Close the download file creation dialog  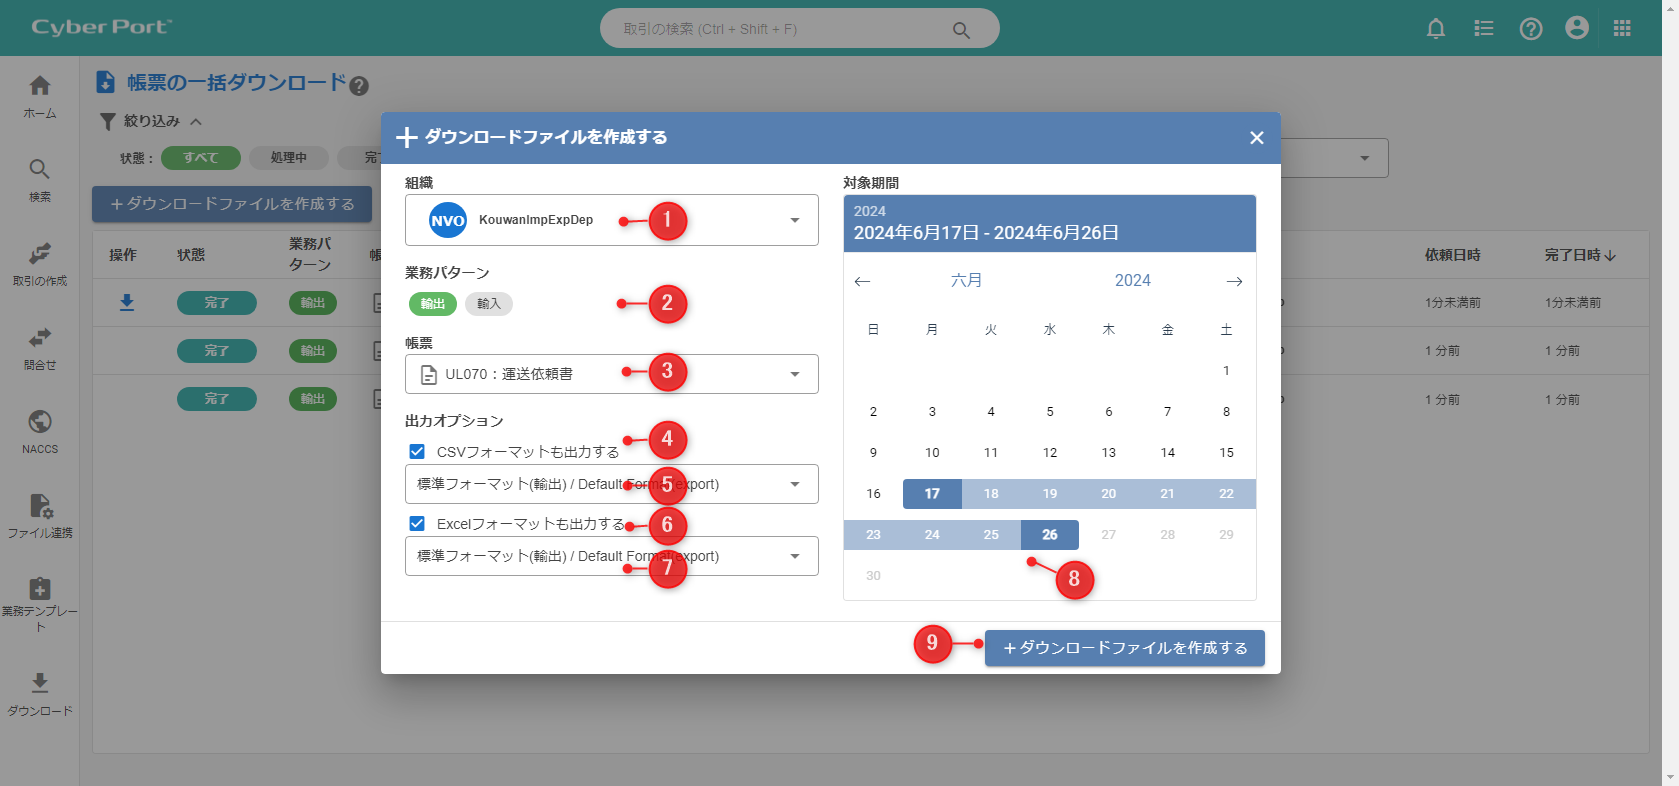(1256, 138)
